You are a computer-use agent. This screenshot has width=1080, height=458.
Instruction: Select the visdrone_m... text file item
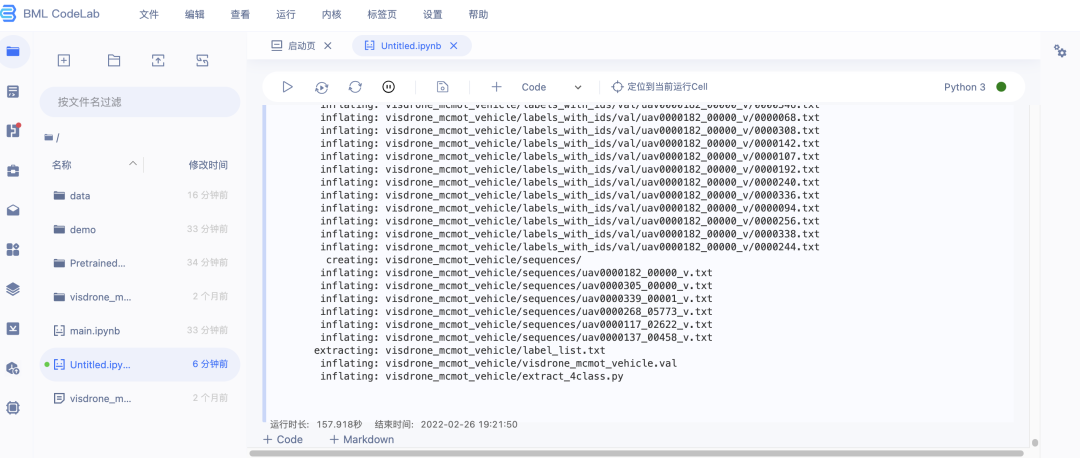(x=140, y=398)
